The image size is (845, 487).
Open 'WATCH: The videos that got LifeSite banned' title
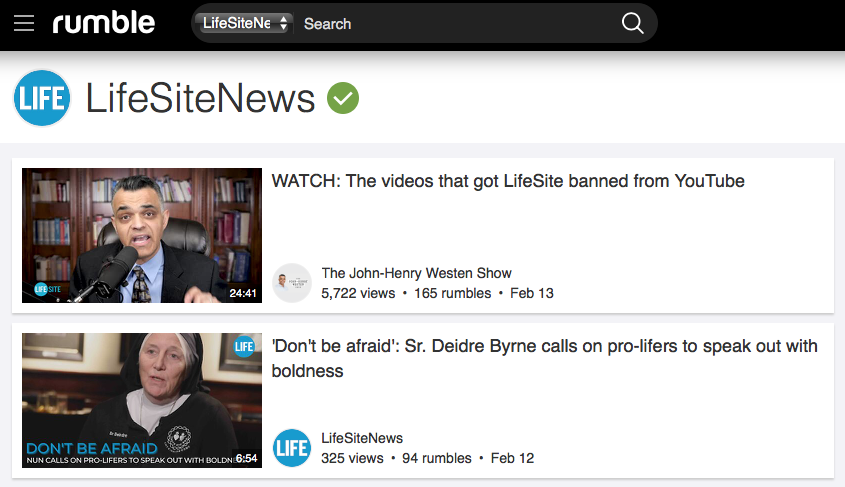pos(508,181)
